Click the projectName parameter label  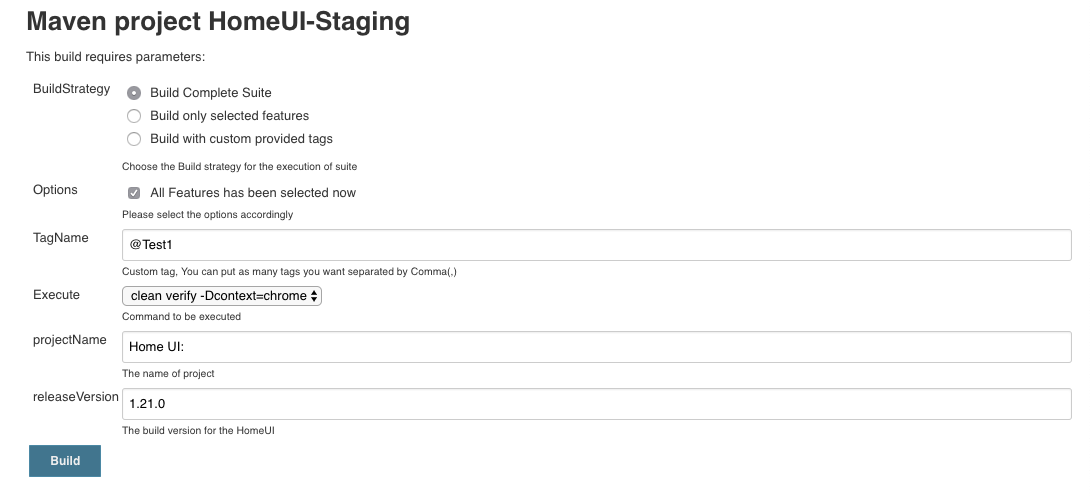click(70, 340)
